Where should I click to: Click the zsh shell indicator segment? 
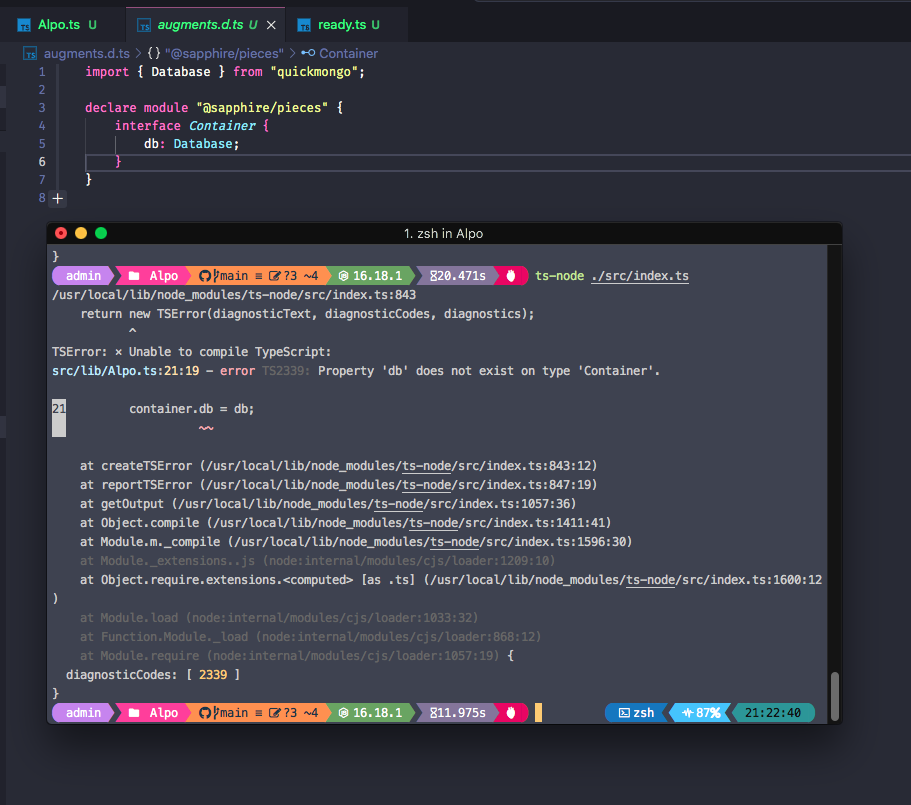pos(637,713)
